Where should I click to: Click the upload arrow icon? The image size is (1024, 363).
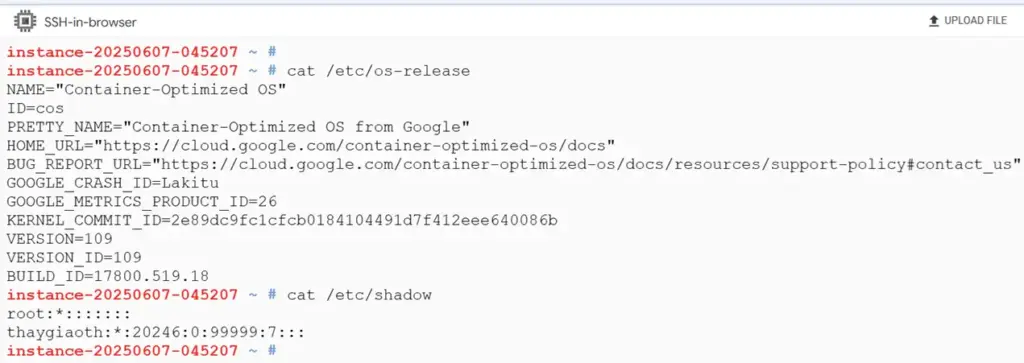click(933, 21)
